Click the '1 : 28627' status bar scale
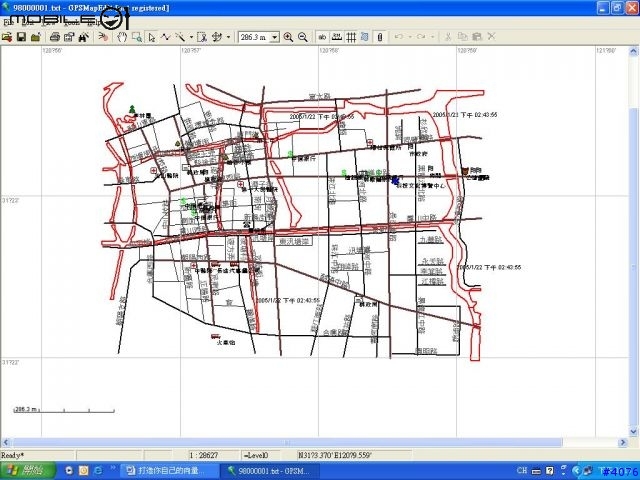The image size is (640, 480). pyautogui.click(x=203, y=455)
